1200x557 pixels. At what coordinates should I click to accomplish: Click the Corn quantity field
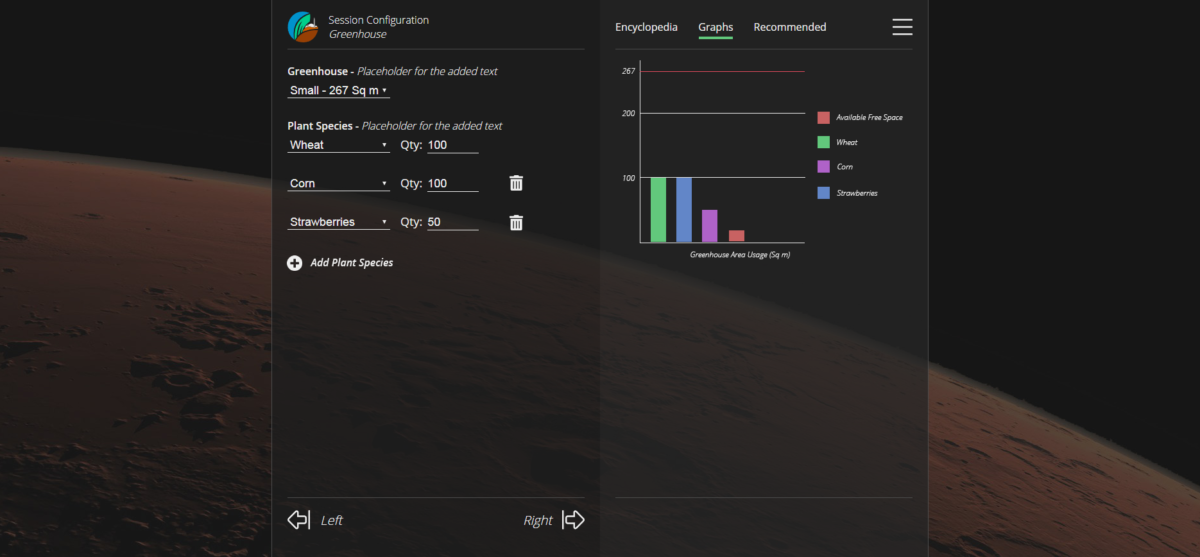[x=452, y=184]
